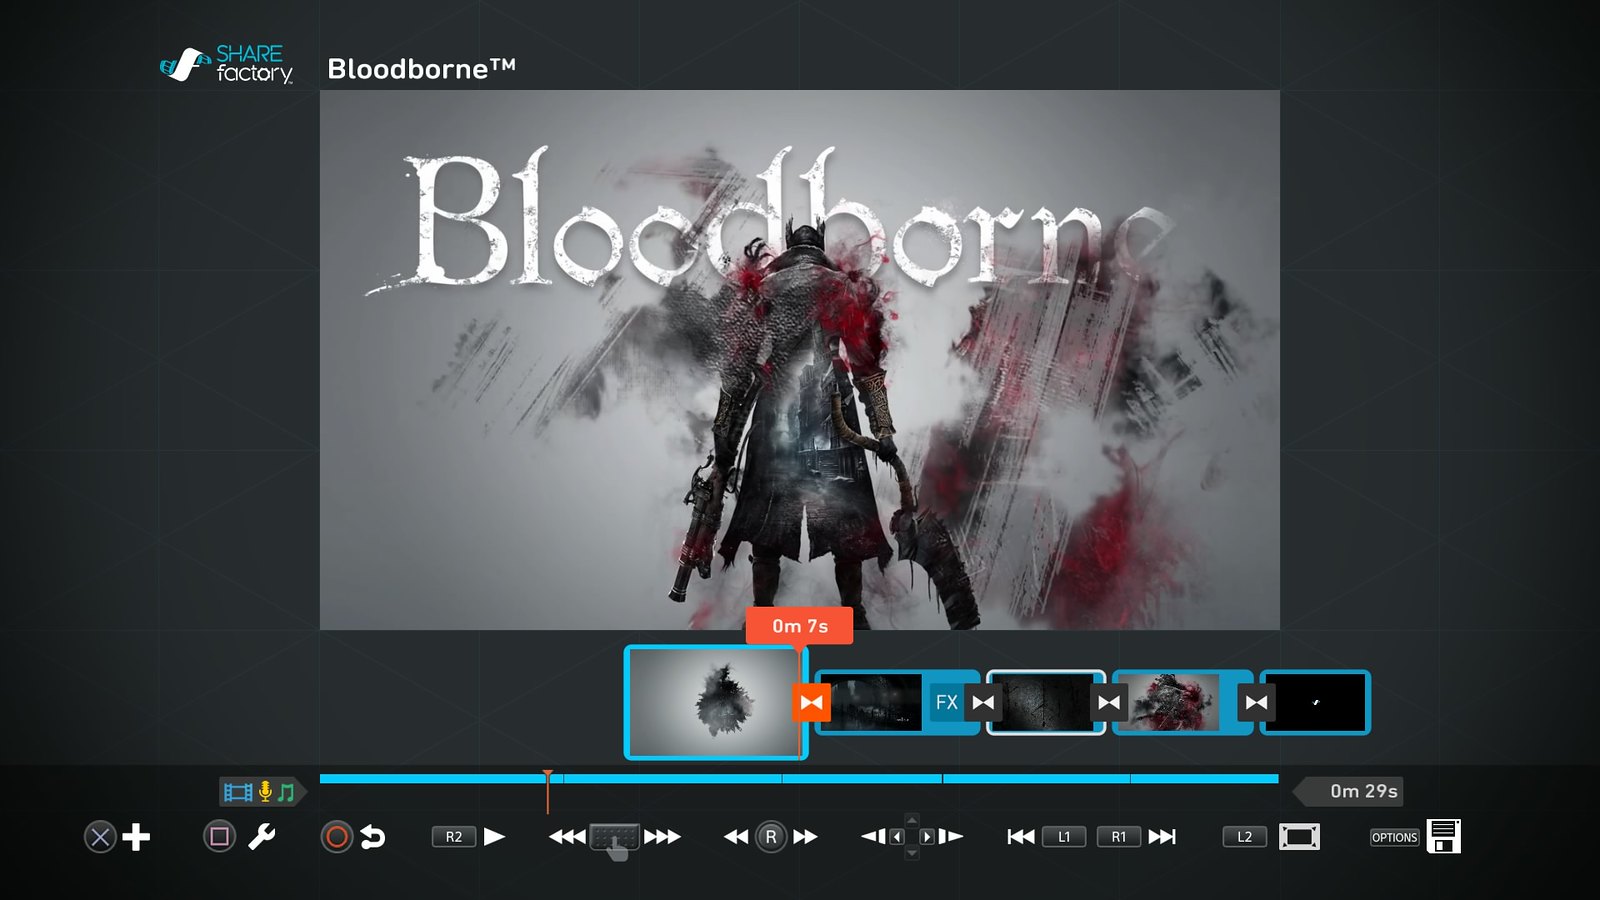
Task: Select the first clip thumbnail with ink blot
Action: [x=714, y=702]
